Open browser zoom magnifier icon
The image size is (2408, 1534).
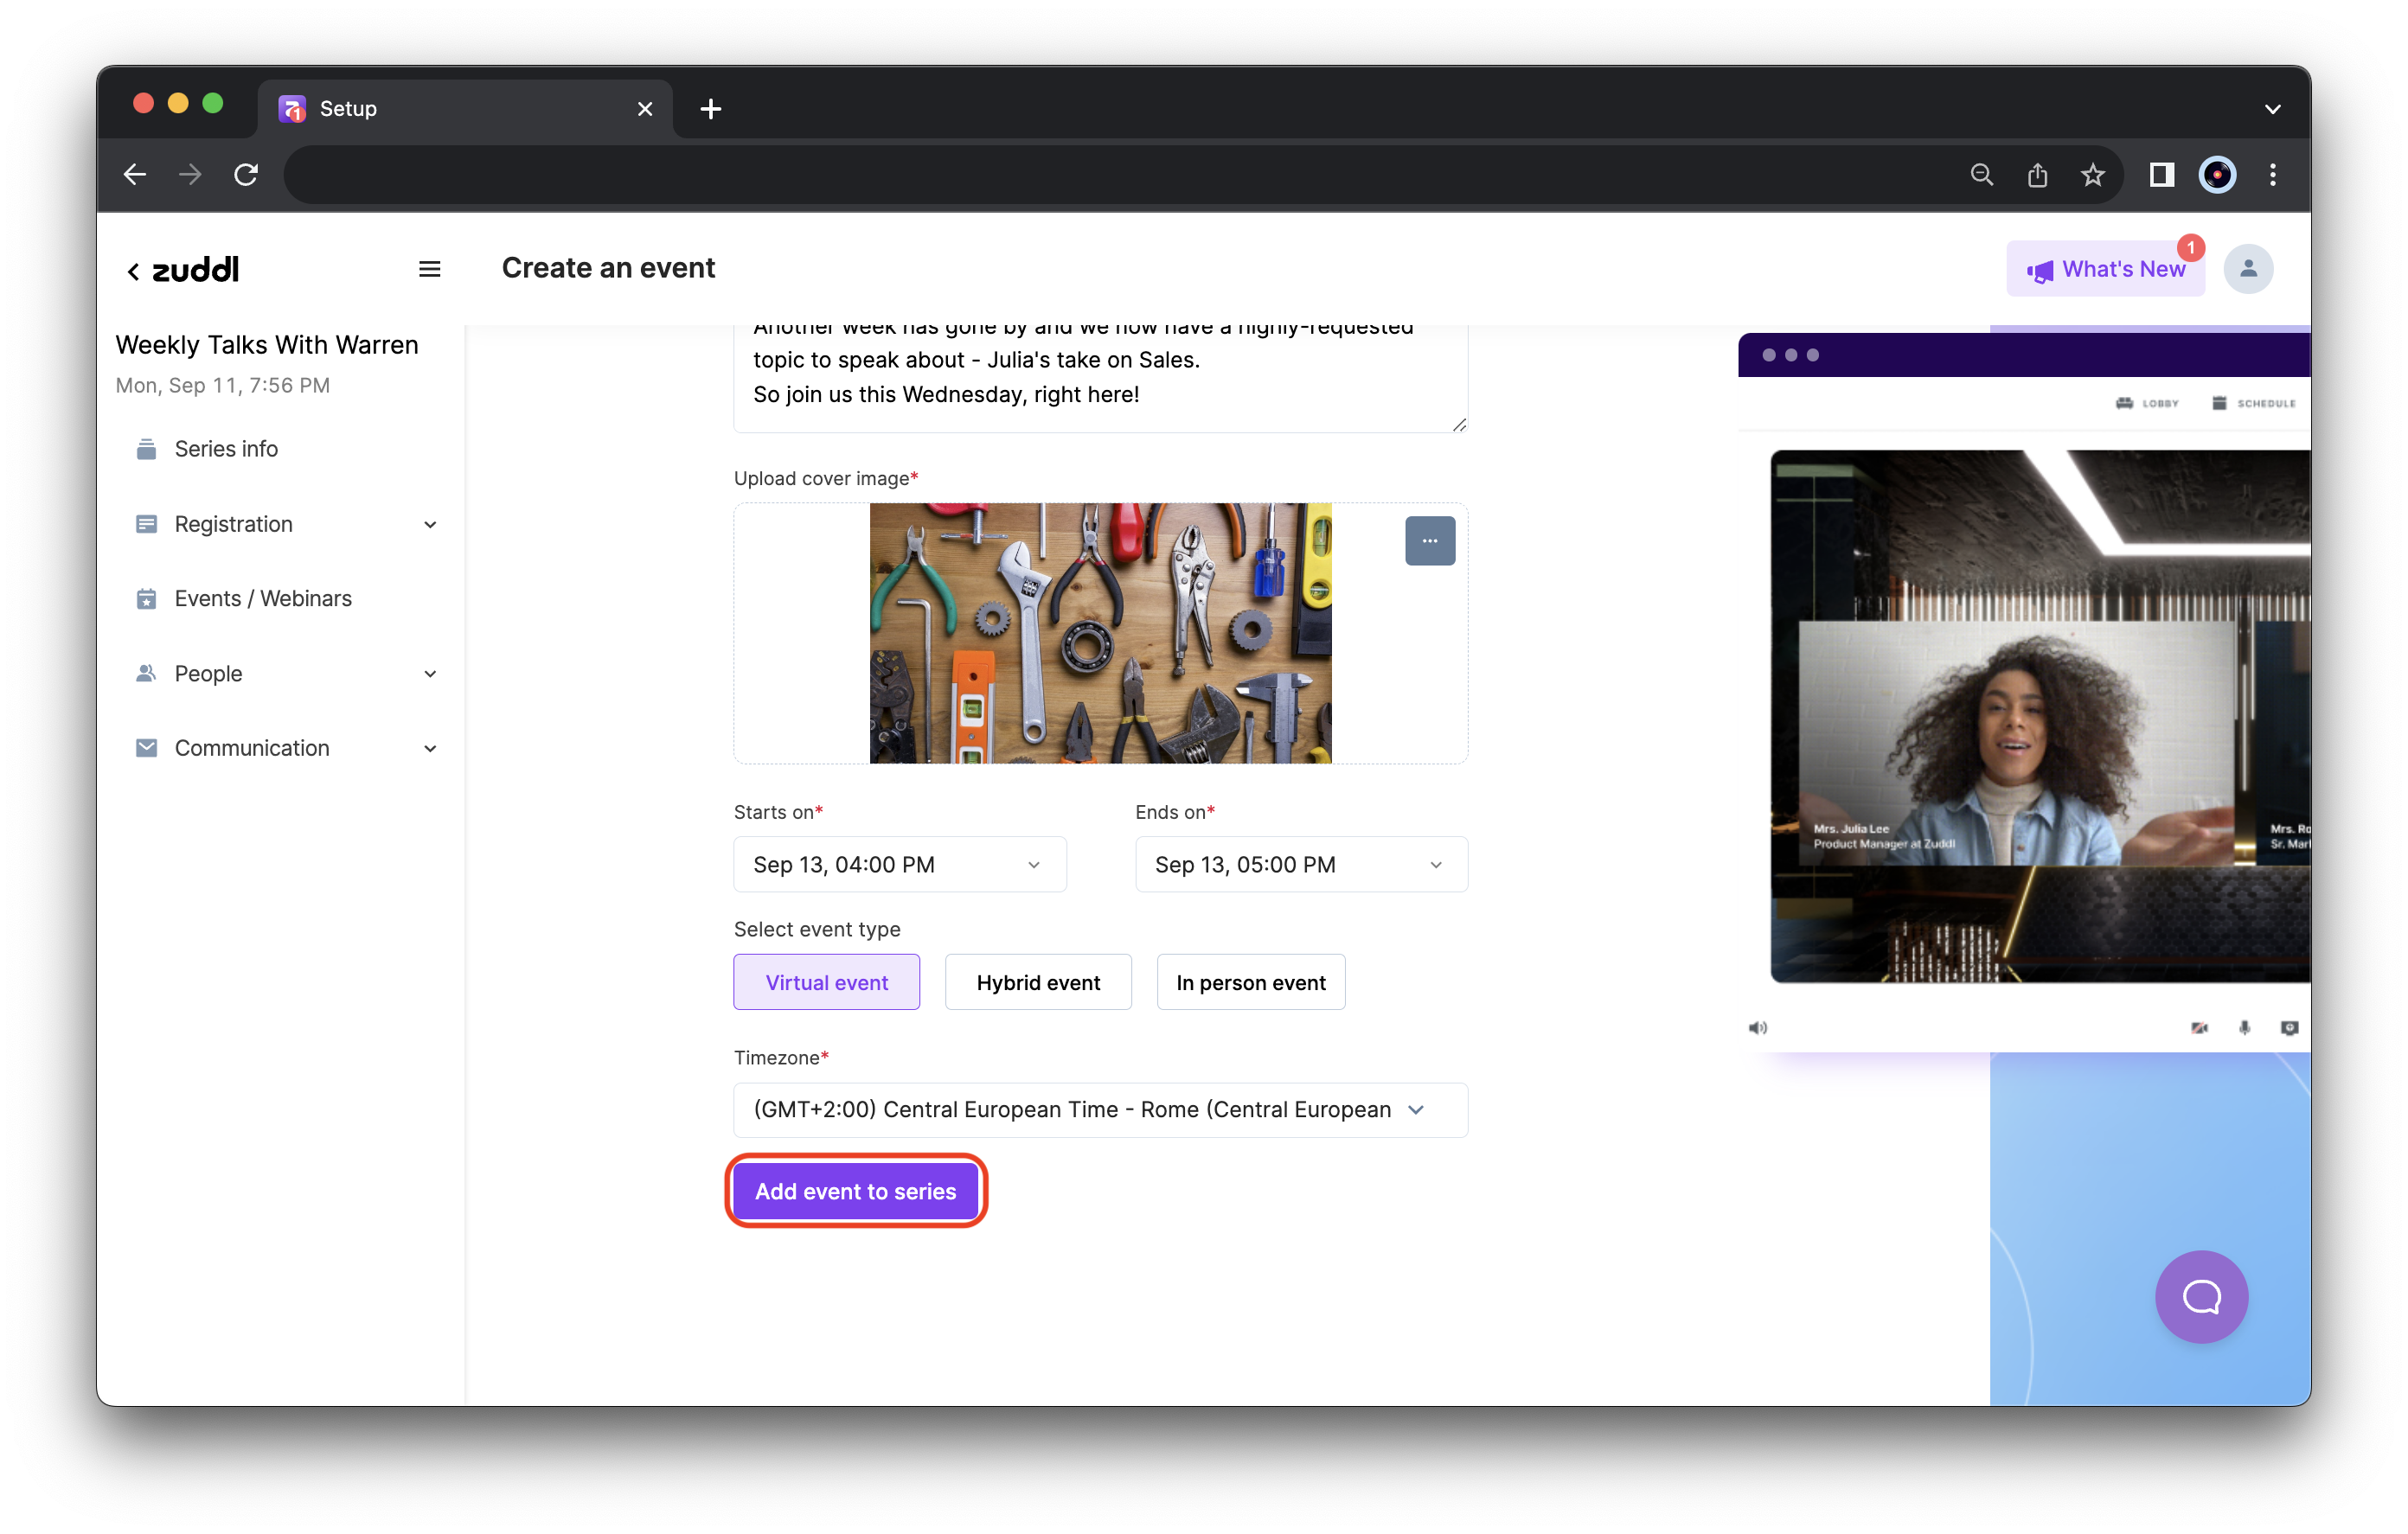[1981, 176]
